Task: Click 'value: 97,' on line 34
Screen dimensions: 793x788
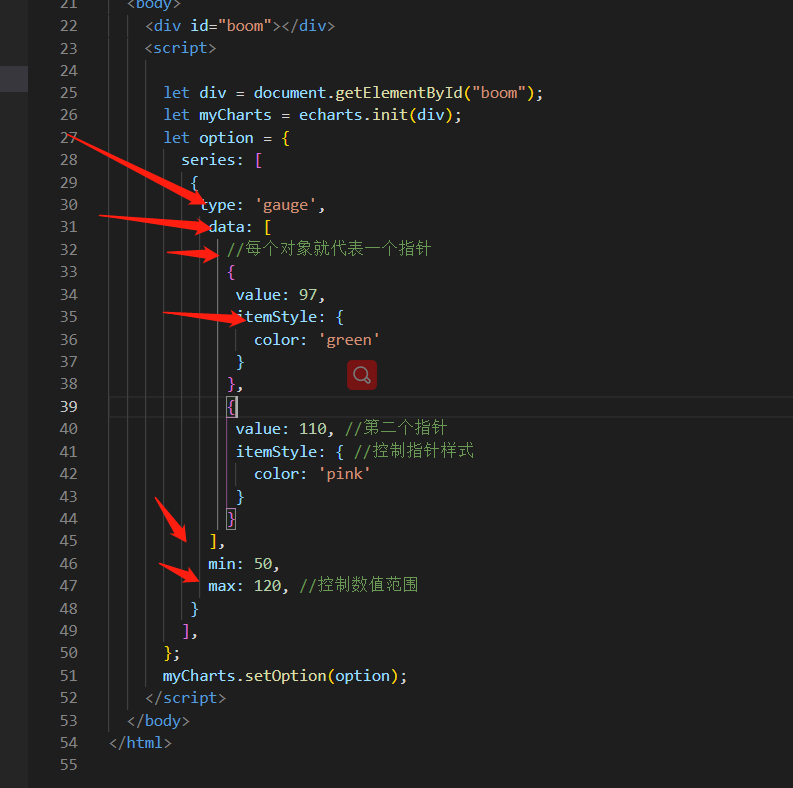Action: click(280, 294)
